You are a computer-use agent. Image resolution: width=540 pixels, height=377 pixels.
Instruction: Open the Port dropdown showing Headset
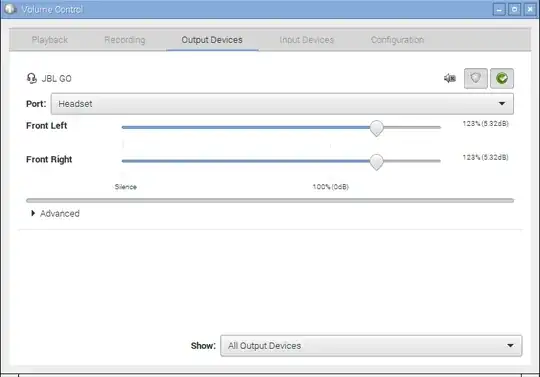tap(282, 104)
